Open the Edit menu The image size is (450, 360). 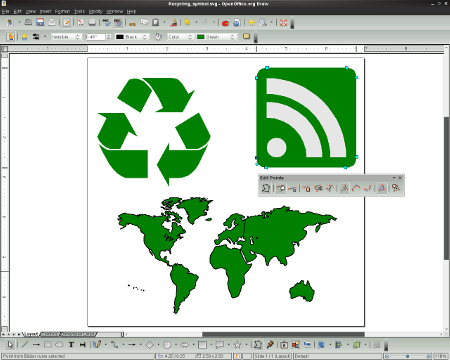pyautogui.click(x=17, y=11)
